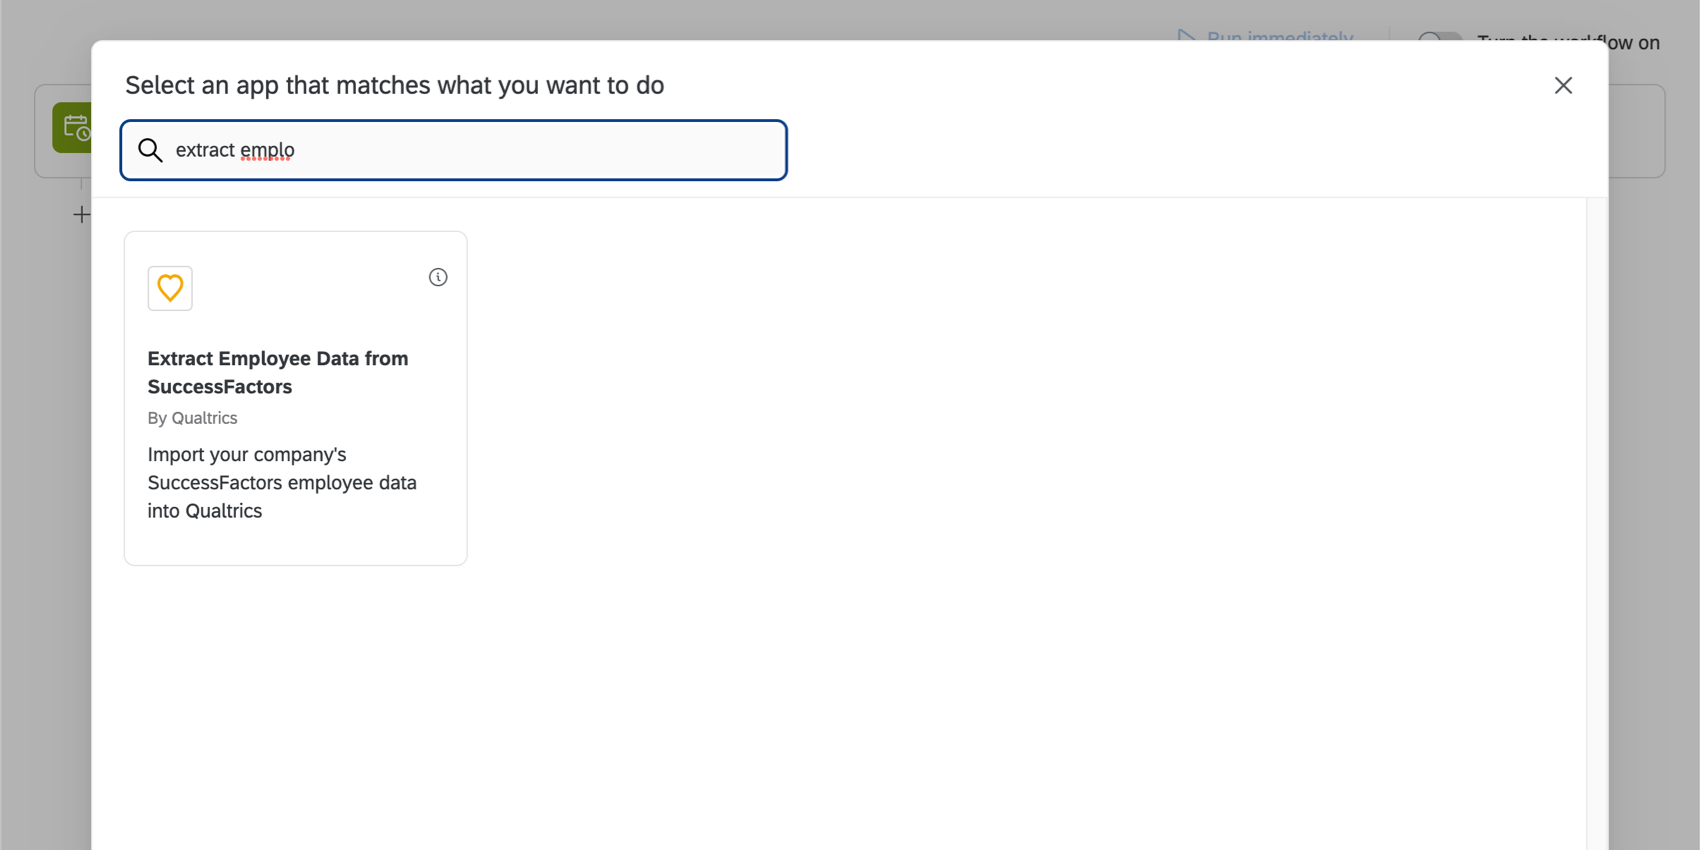1700x850 pixels.
Task: Dismiss the Select an app dialog
Action: (1563, 85)
